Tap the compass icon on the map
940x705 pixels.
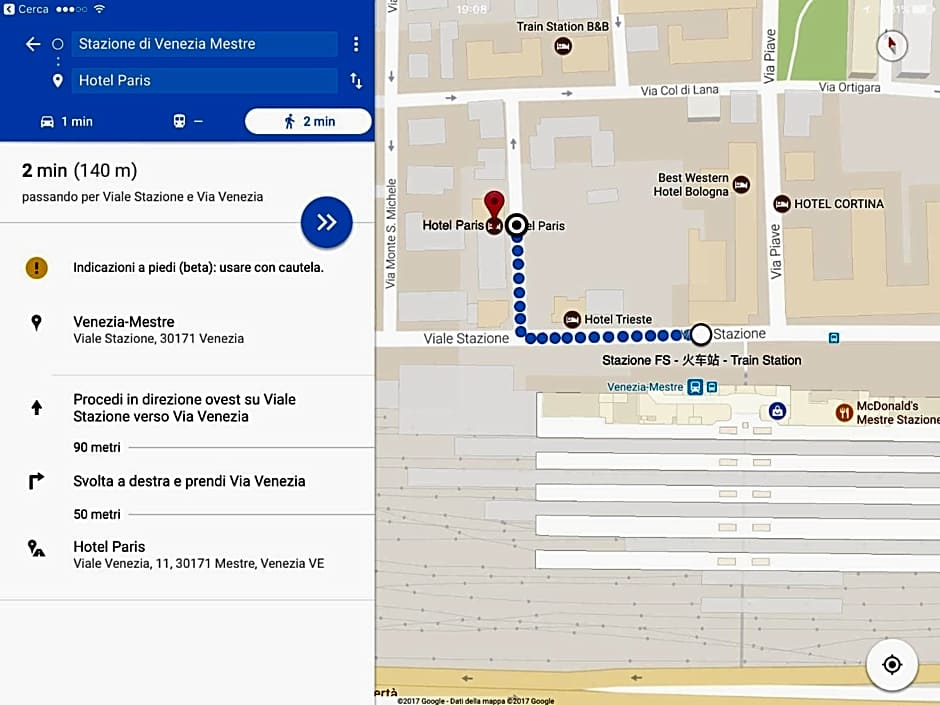(890, 45)
